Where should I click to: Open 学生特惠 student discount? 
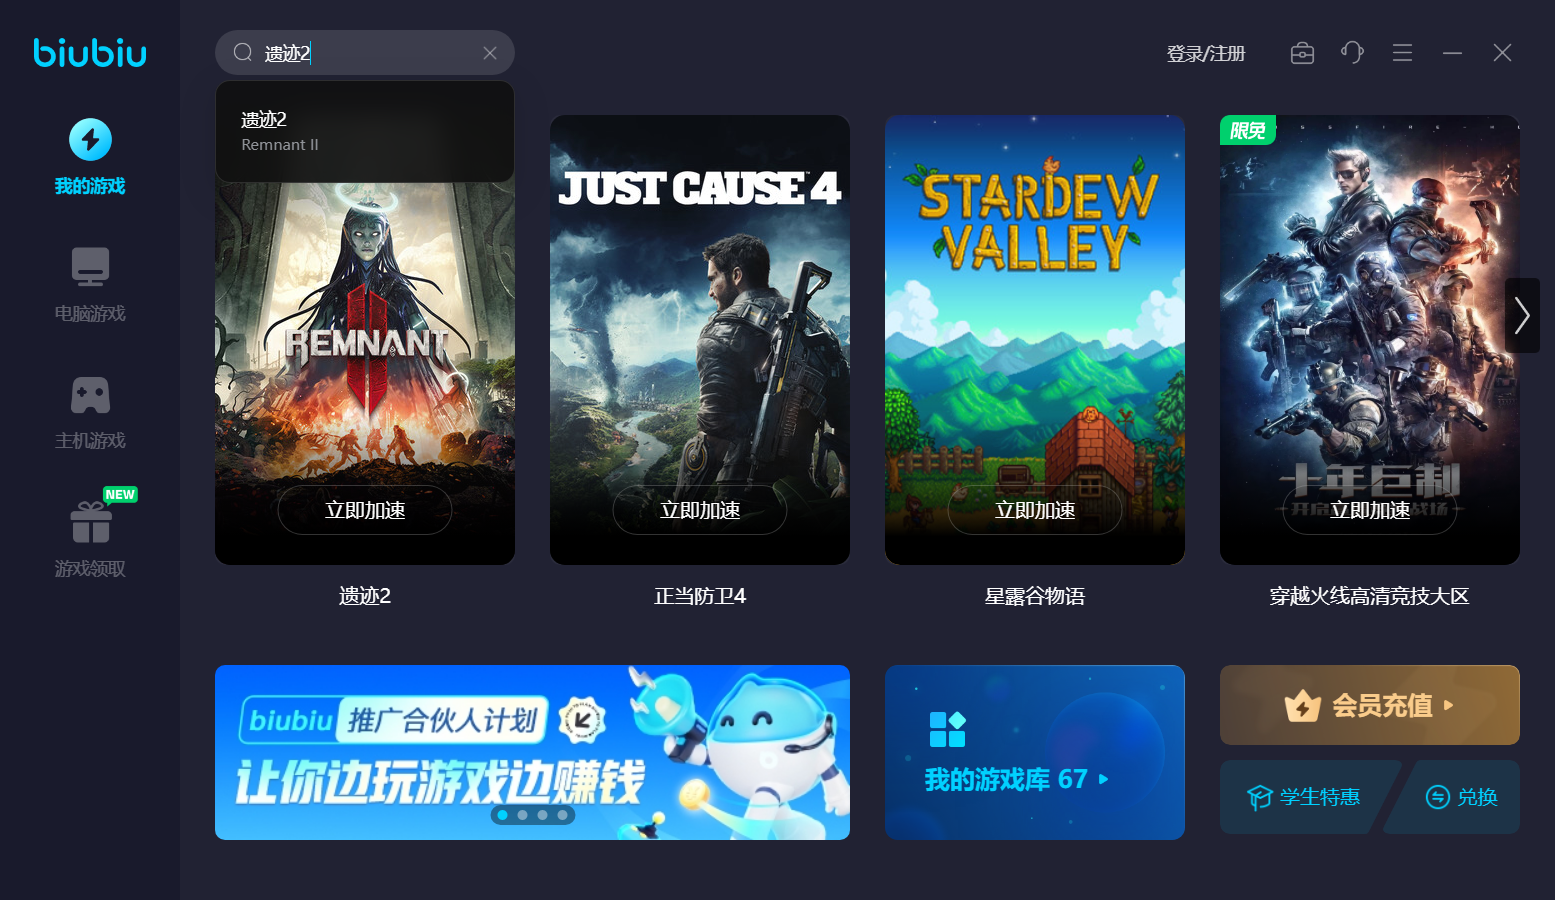coord(1303,797)
